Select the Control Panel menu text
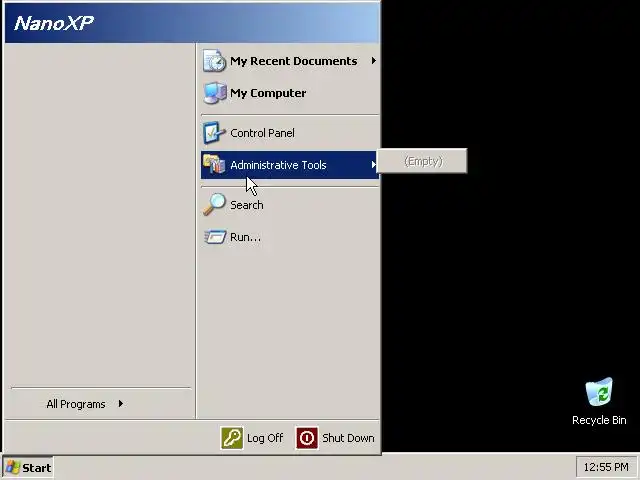 point(262,133)
